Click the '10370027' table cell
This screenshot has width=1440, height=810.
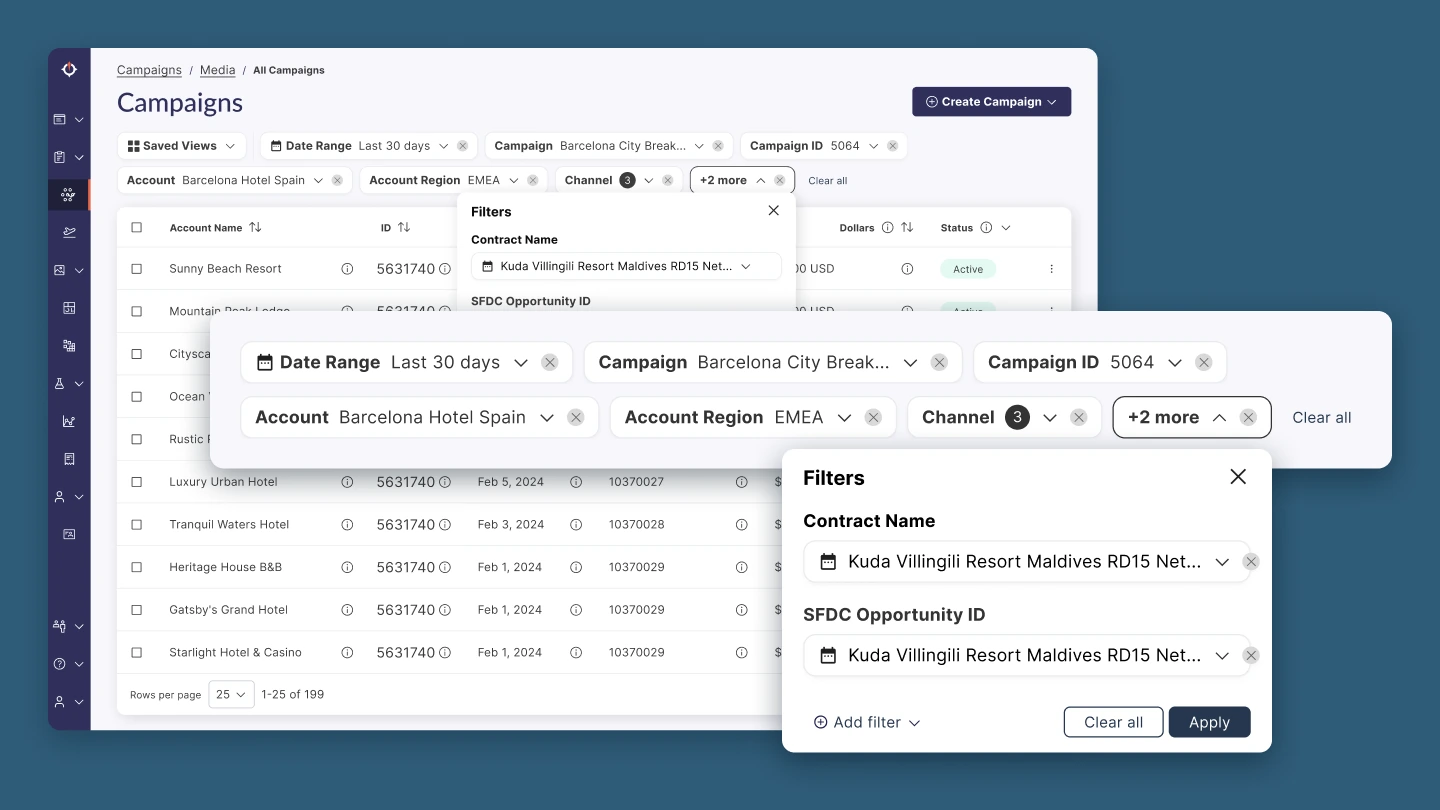pyautogui.click(x=637, y=482)
